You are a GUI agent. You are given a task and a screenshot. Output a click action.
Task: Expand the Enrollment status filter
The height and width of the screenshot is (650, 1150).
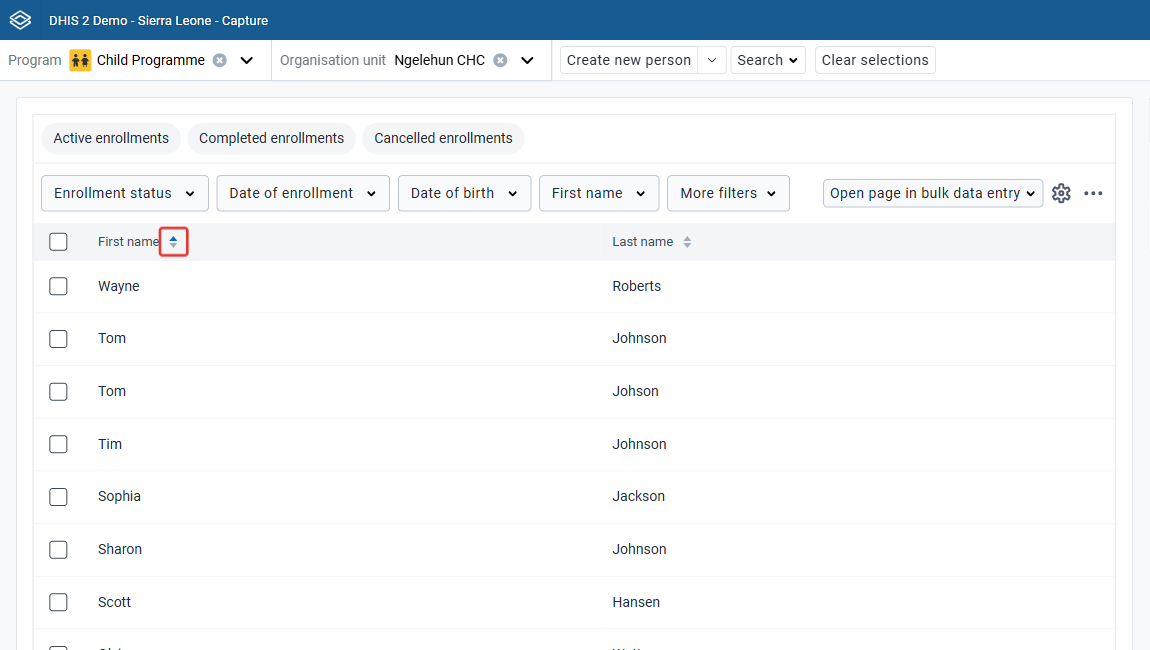(125, 193)
